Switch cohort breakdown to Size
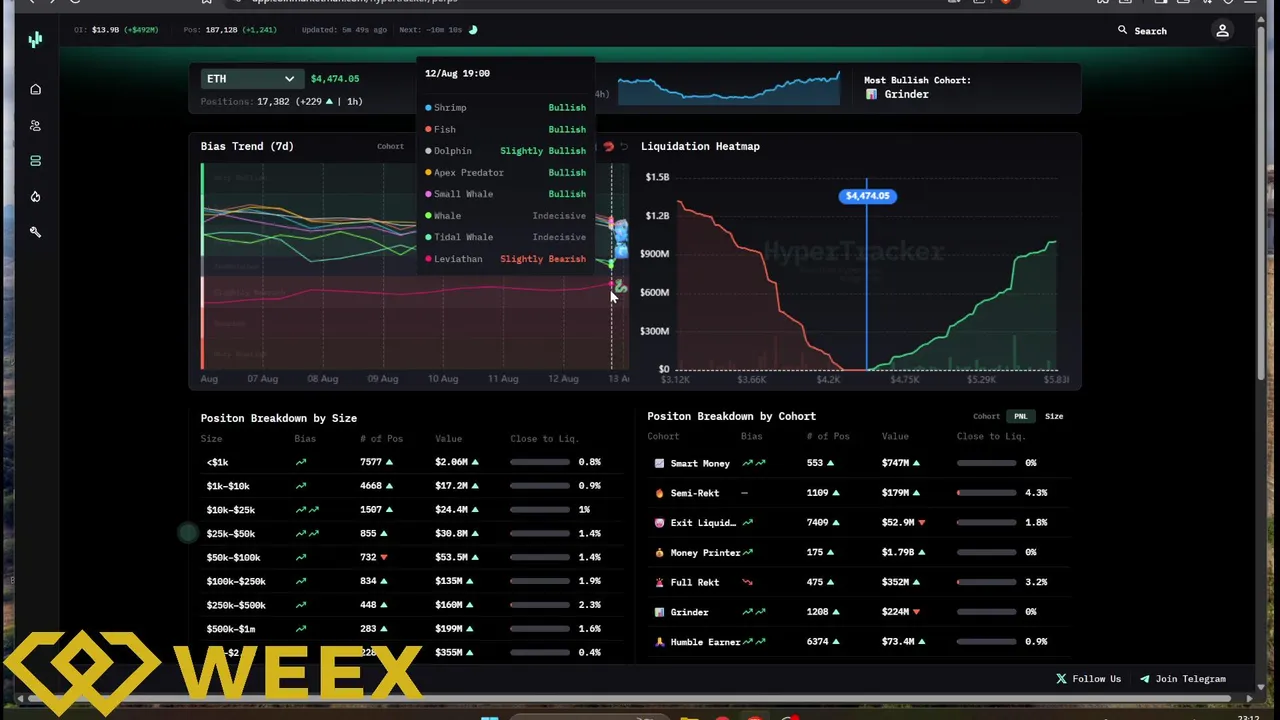1280x720 pixels. click(x=1054, y=416)
